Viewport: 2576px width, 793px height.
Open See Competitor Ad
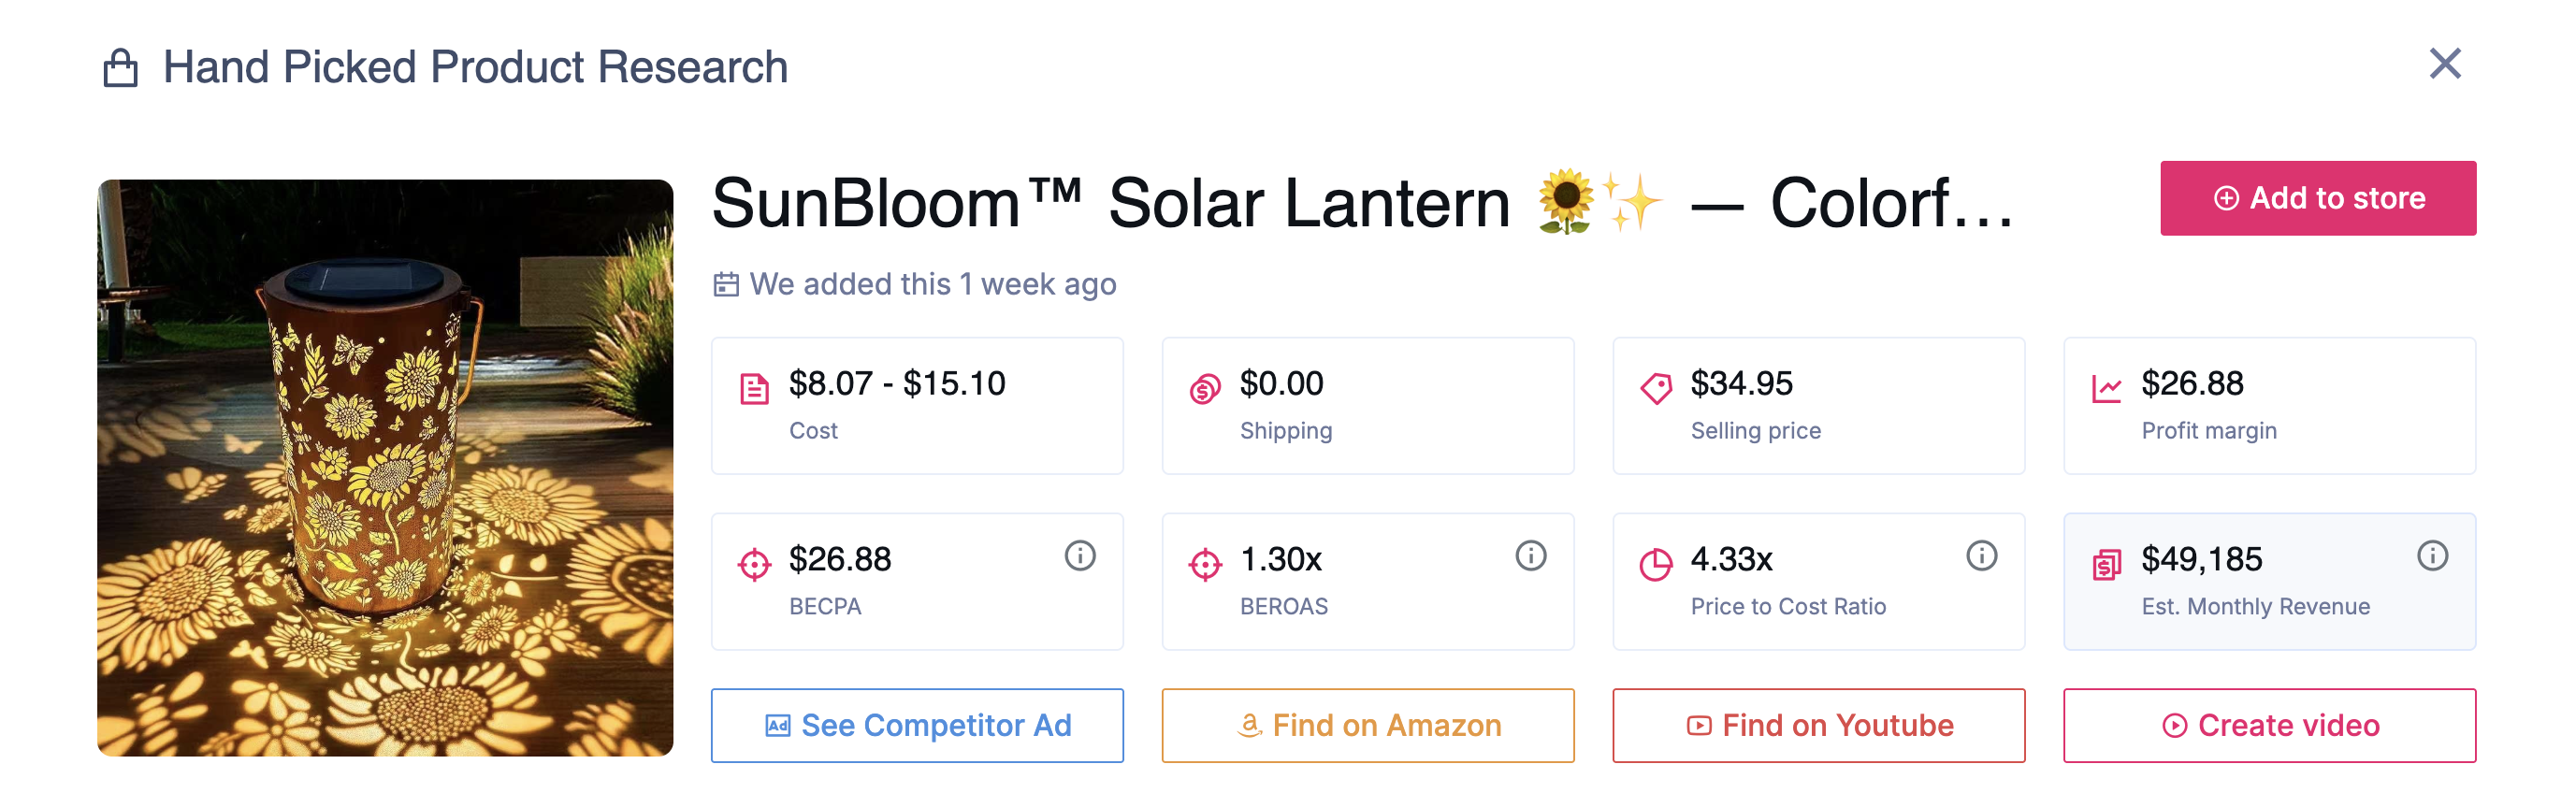click(917, 726)
